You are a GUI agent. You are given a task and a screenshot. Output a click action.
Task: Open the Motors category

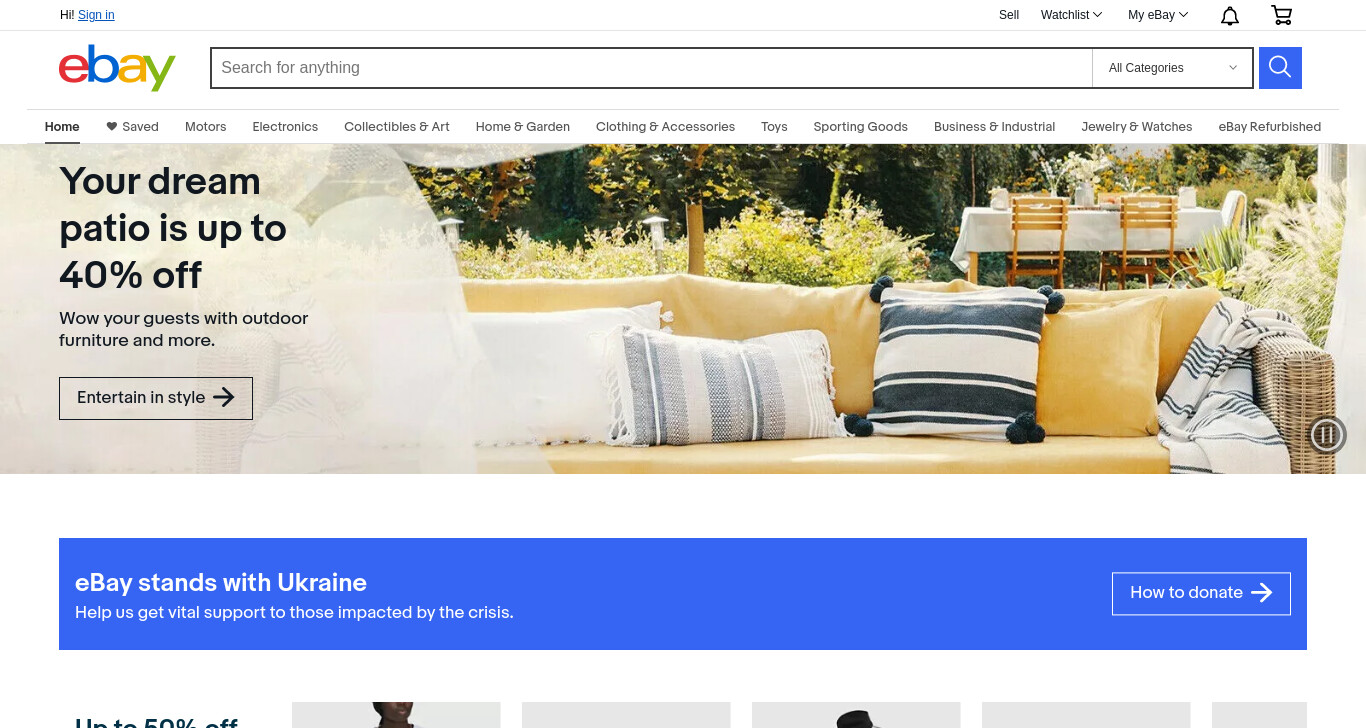coord(206,127)
